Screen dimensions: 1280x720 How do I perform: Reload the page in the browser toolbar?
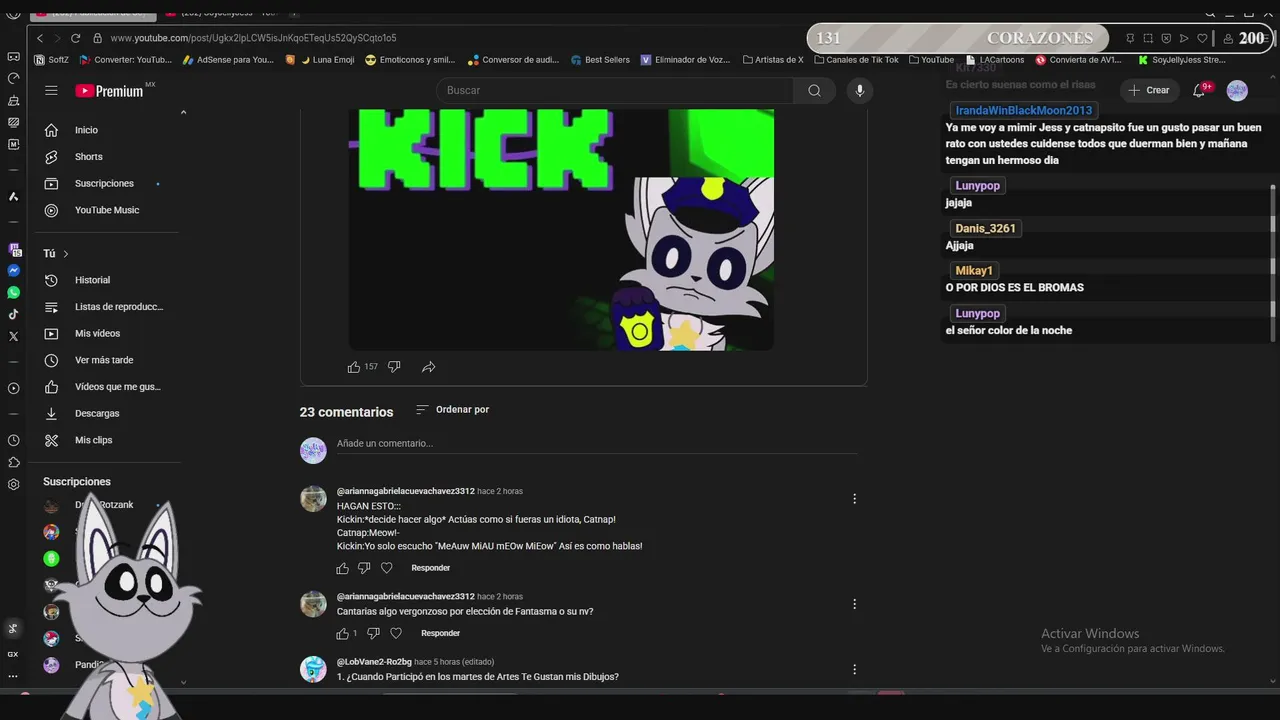tap(75, 38)
